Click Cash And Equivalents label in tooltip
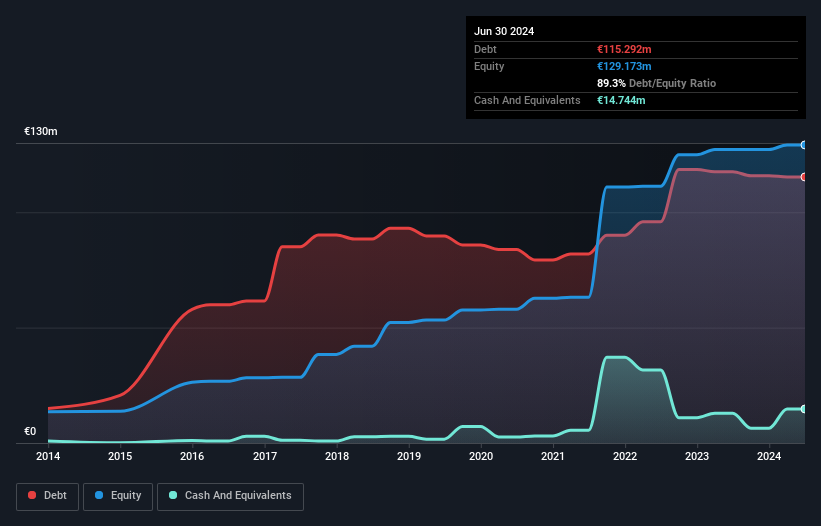821x526 pixels. [x=527, y=100]
